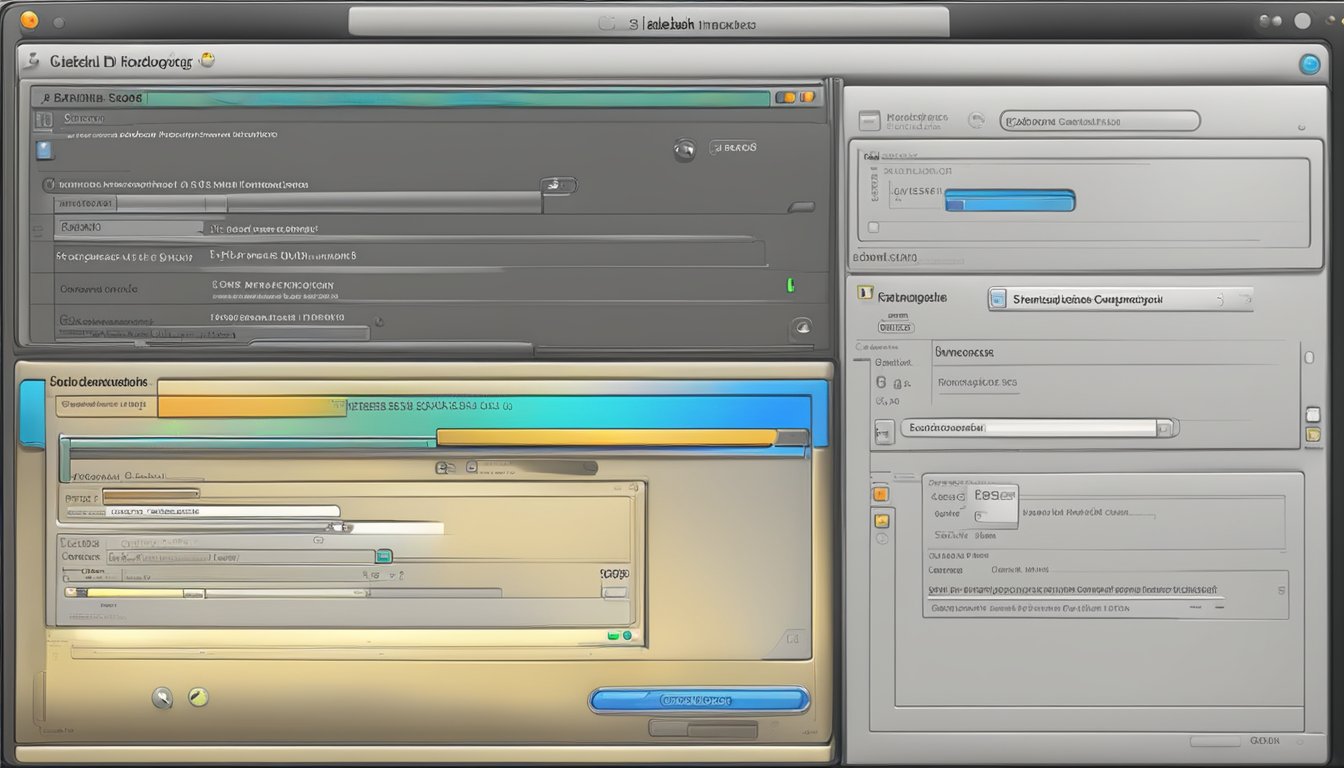Viewport: 1344px width, 768px height.
Task: Toggle the teal round indicator beside the green one
Action: pos(626,635)
